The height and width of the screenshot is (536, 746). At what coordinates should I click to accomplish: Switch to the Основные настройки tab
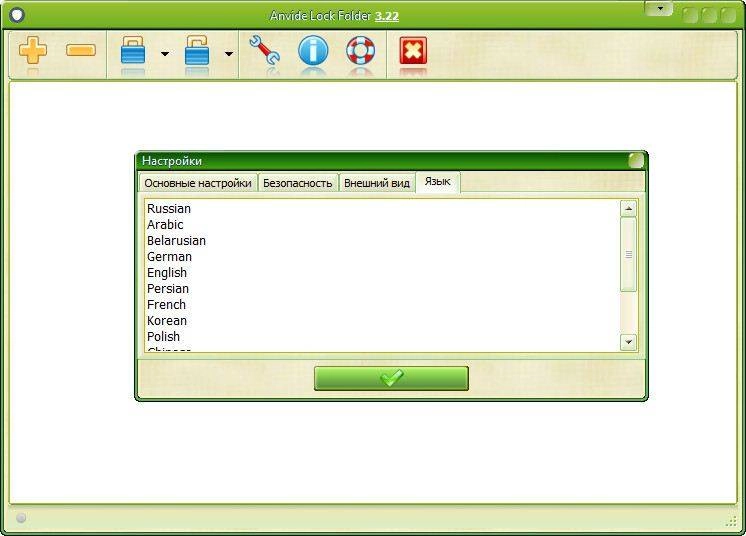pos(198,183)
